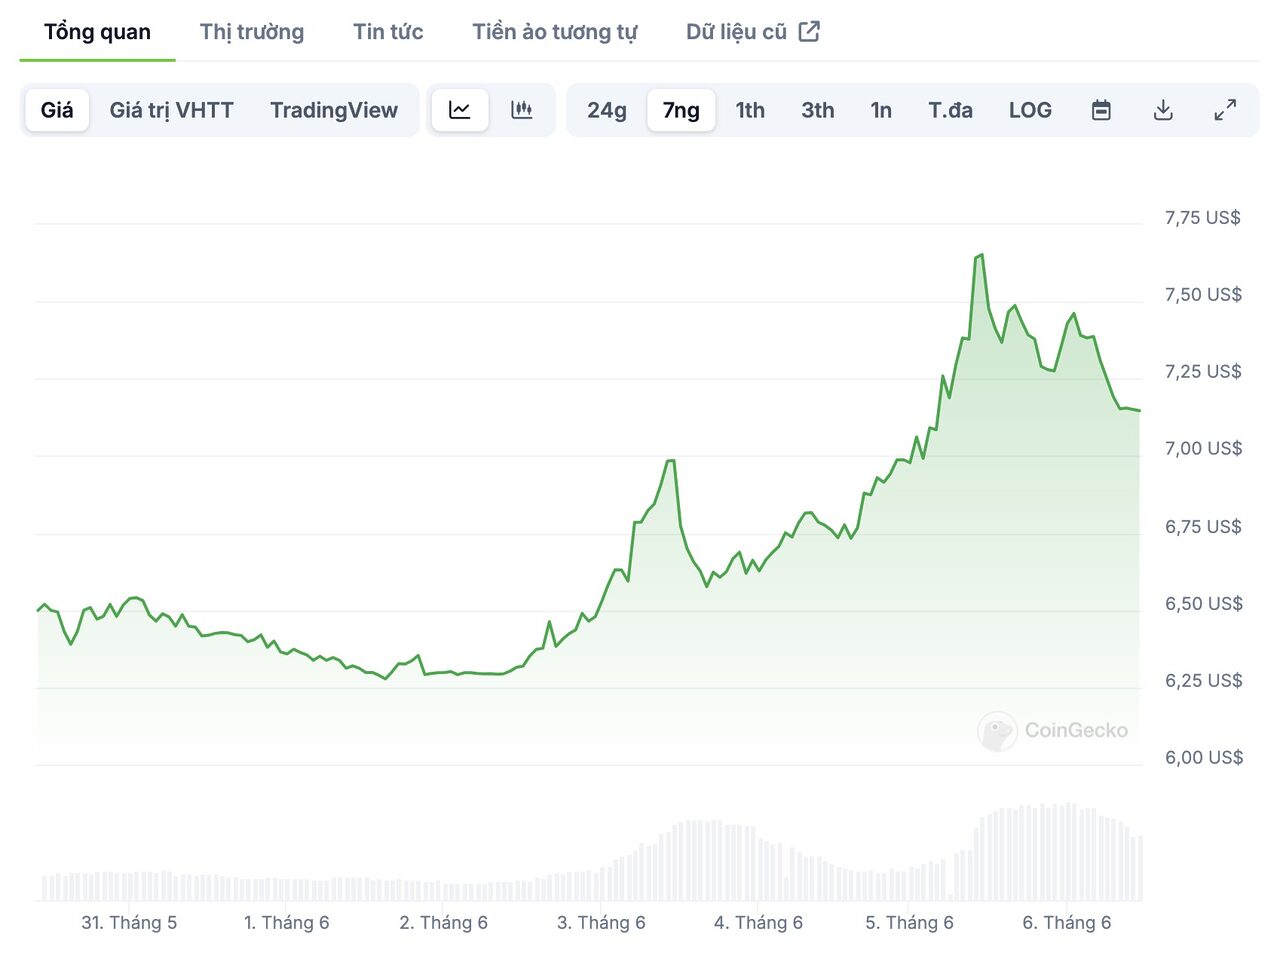Click the 6,00 US$ axis label
1280x956 pixels.
[1203, 758]
